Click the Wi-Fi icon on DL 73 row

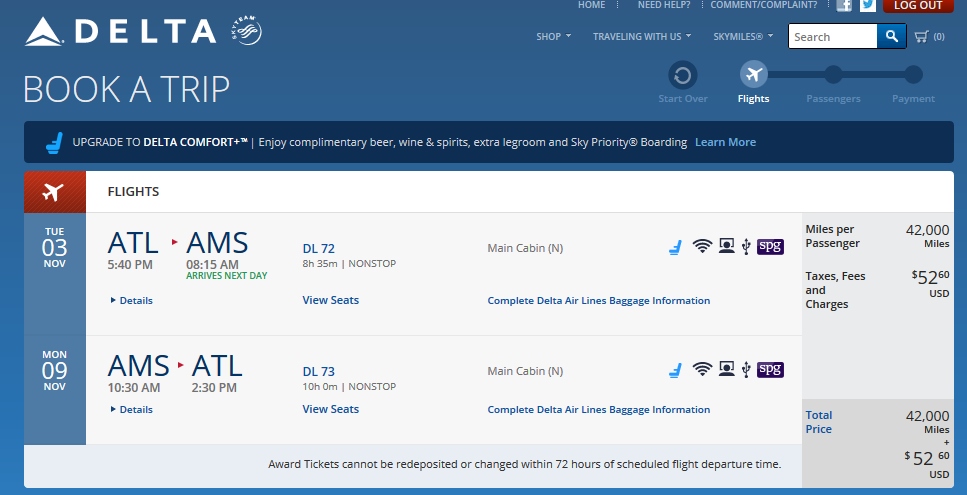point(702,369)
